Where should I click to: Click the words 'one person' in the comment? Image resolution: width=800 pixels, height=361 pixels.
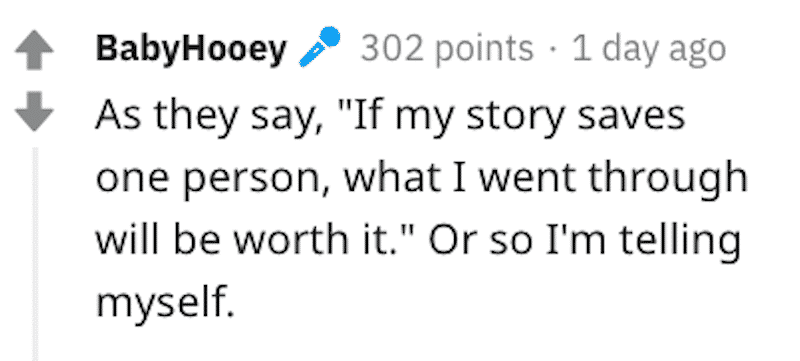[211, 179]
